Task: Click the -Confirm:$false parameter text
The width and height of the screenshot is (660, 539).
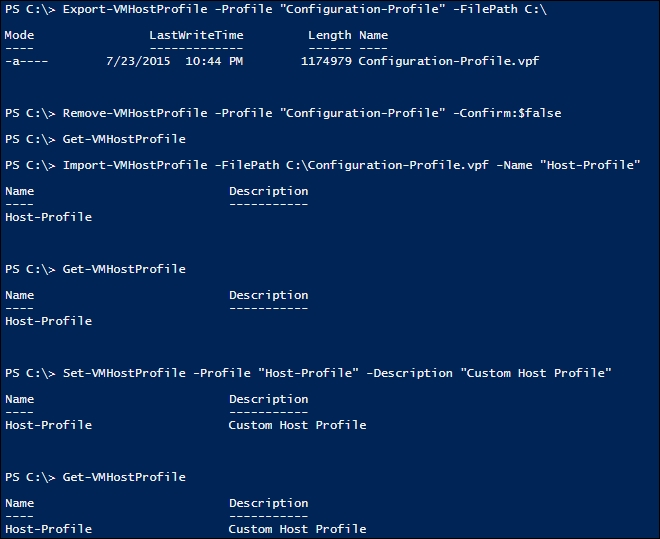Action: [507, 113]
